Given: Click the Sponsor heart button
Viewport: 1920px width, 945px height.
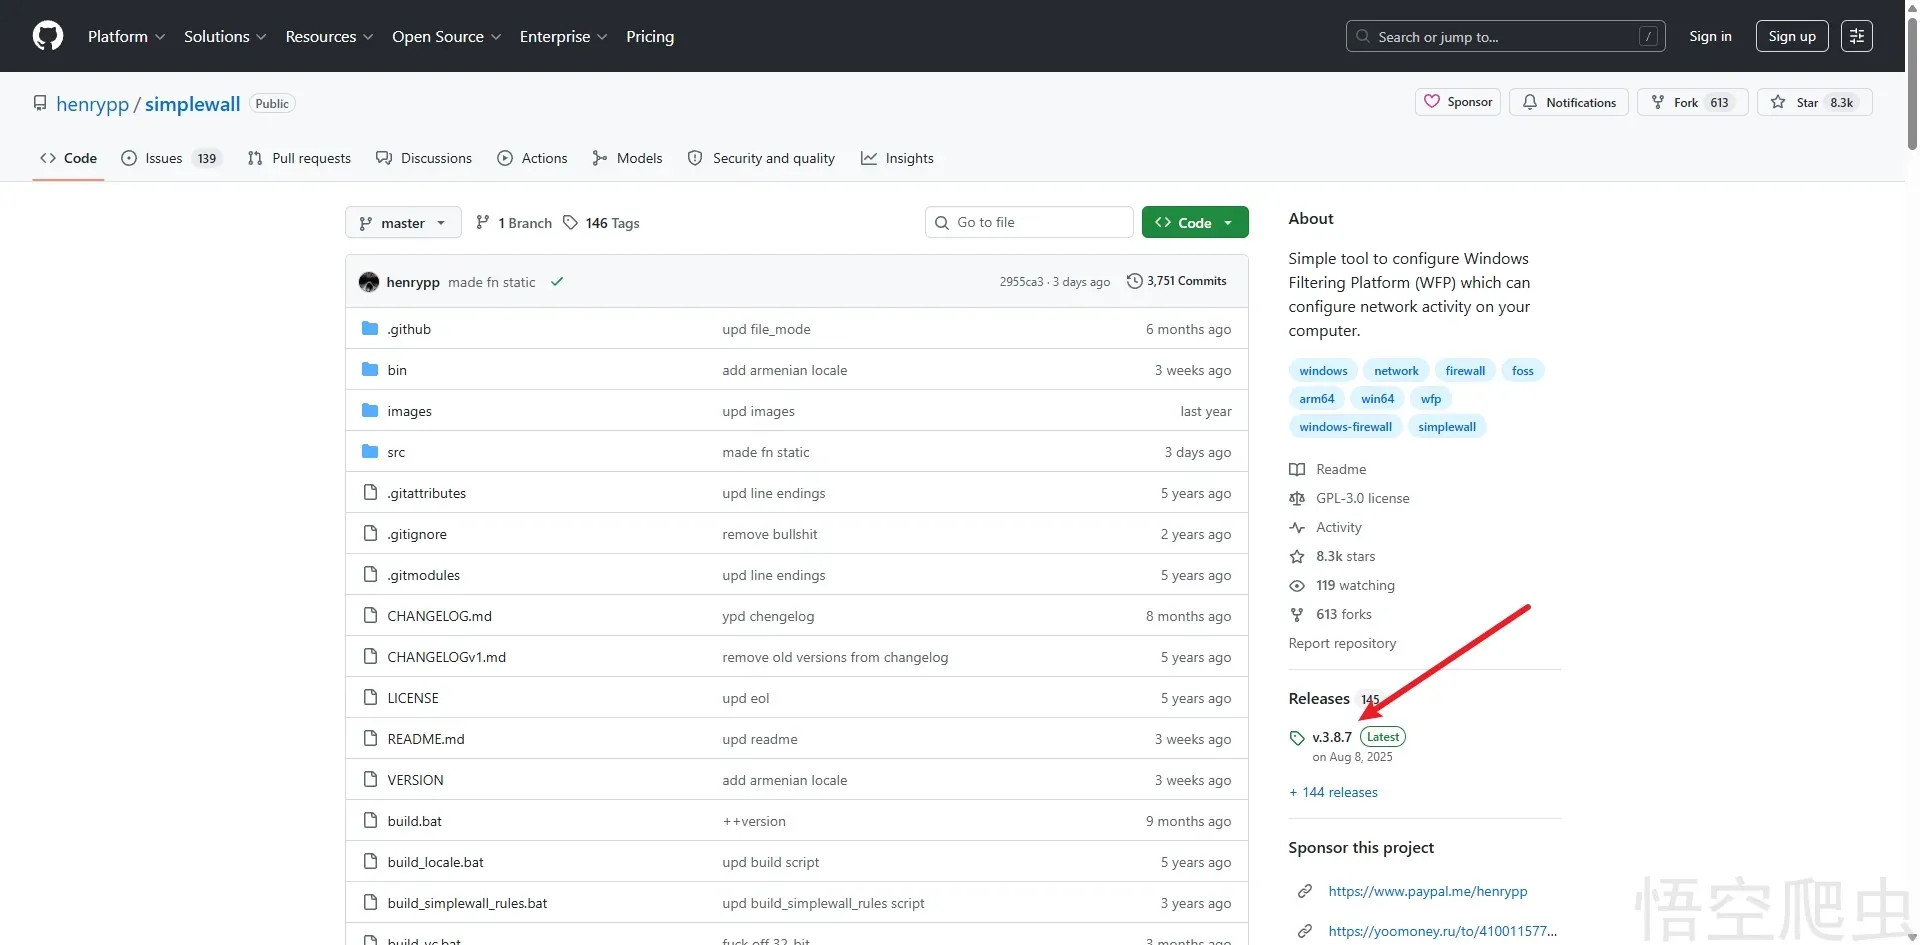Looking at the screenshot, I should point(1457,102).
